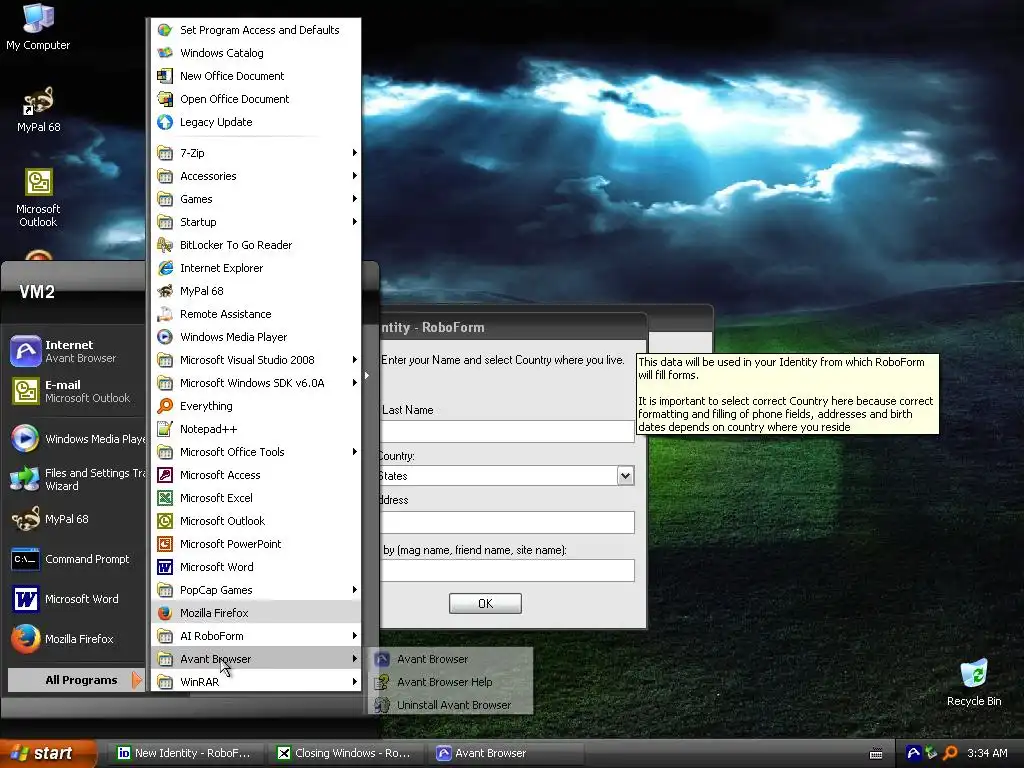
Task: Expand the Accessories program folder
Action: [256, 176]
